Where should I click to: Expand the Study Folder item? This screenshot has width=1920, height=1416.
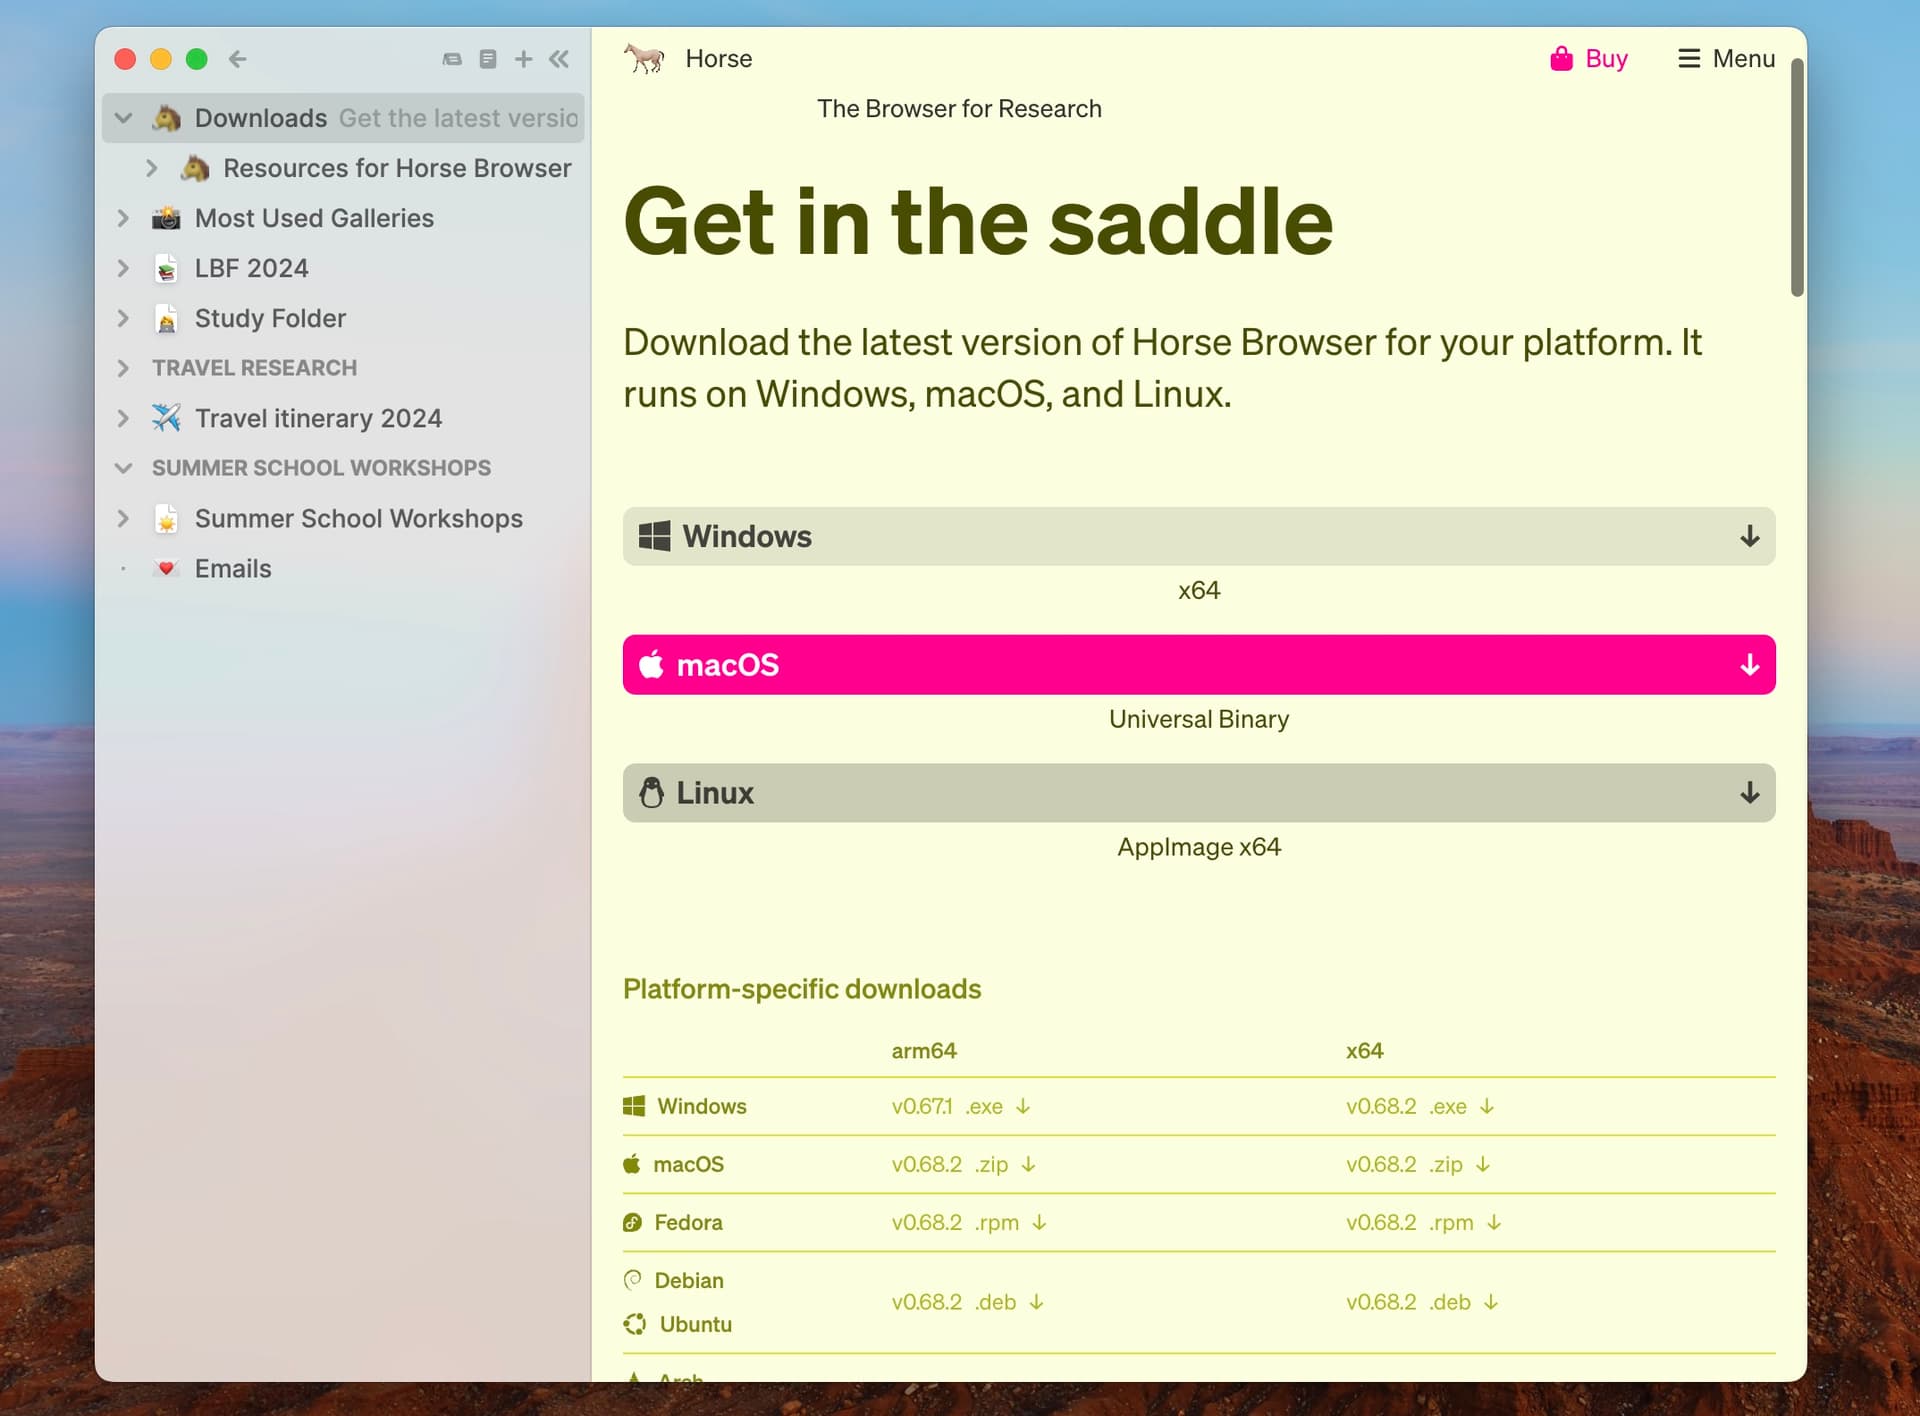(x=123, y=318)
